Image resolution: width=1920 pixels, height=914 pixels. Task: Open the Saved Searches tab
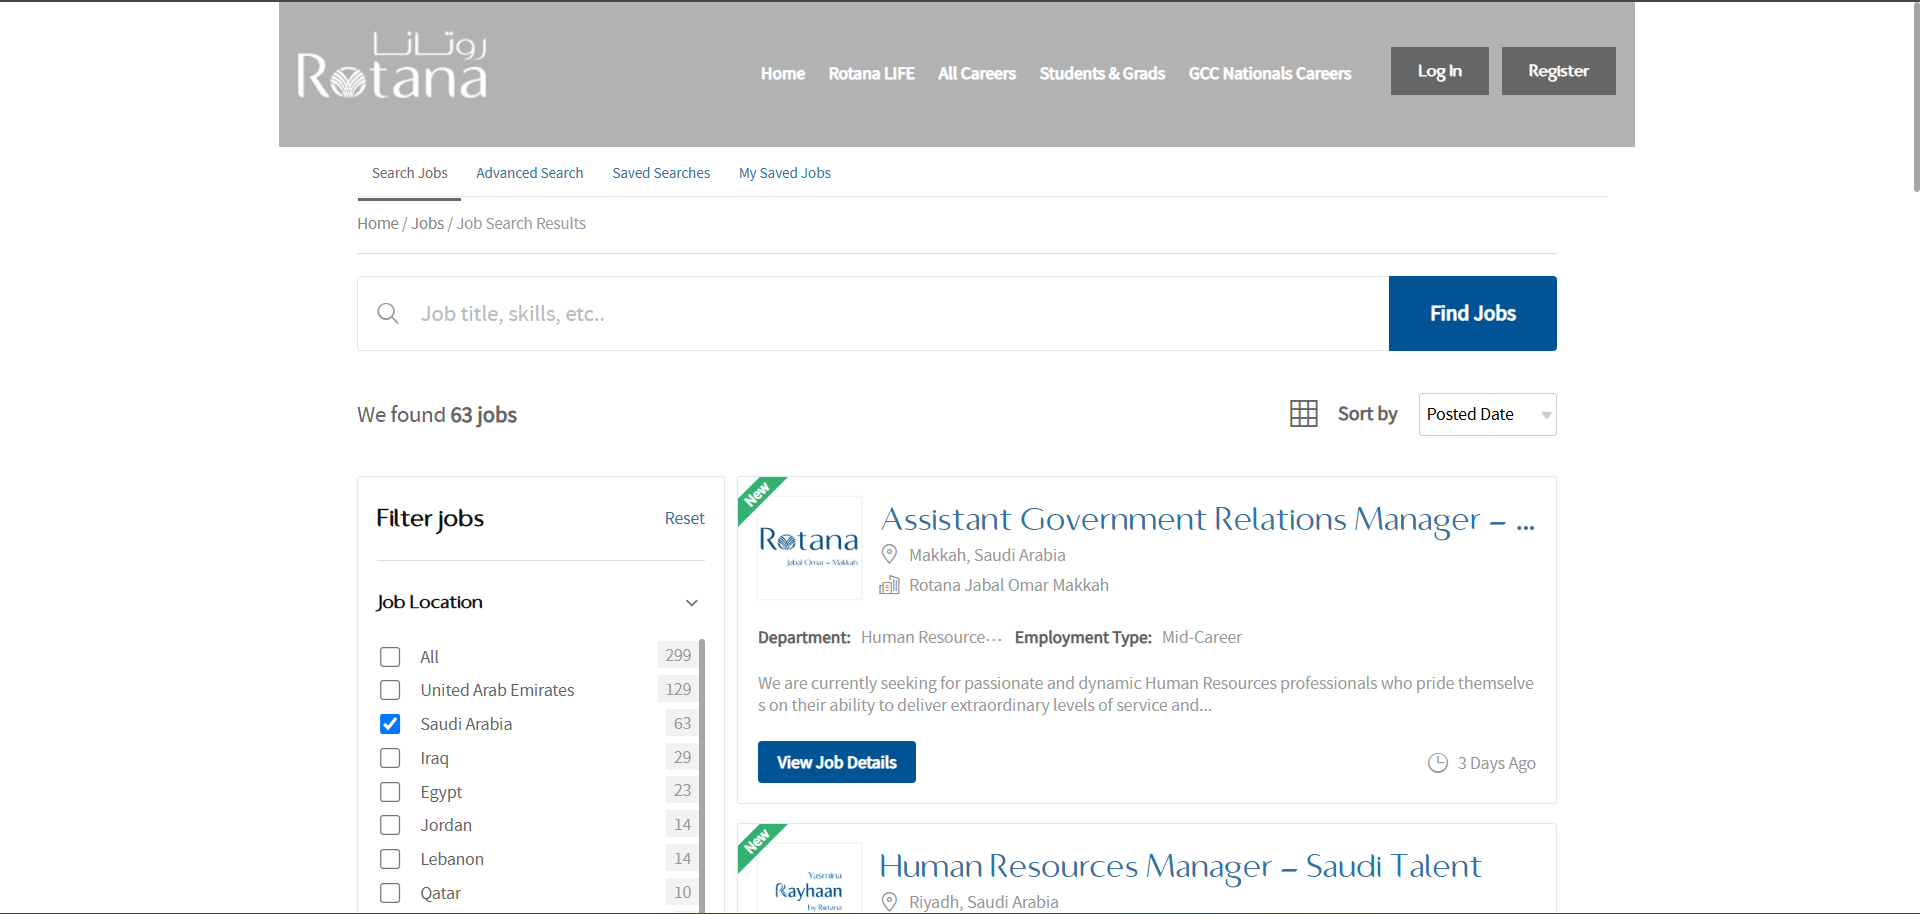(x=661, y=173)
